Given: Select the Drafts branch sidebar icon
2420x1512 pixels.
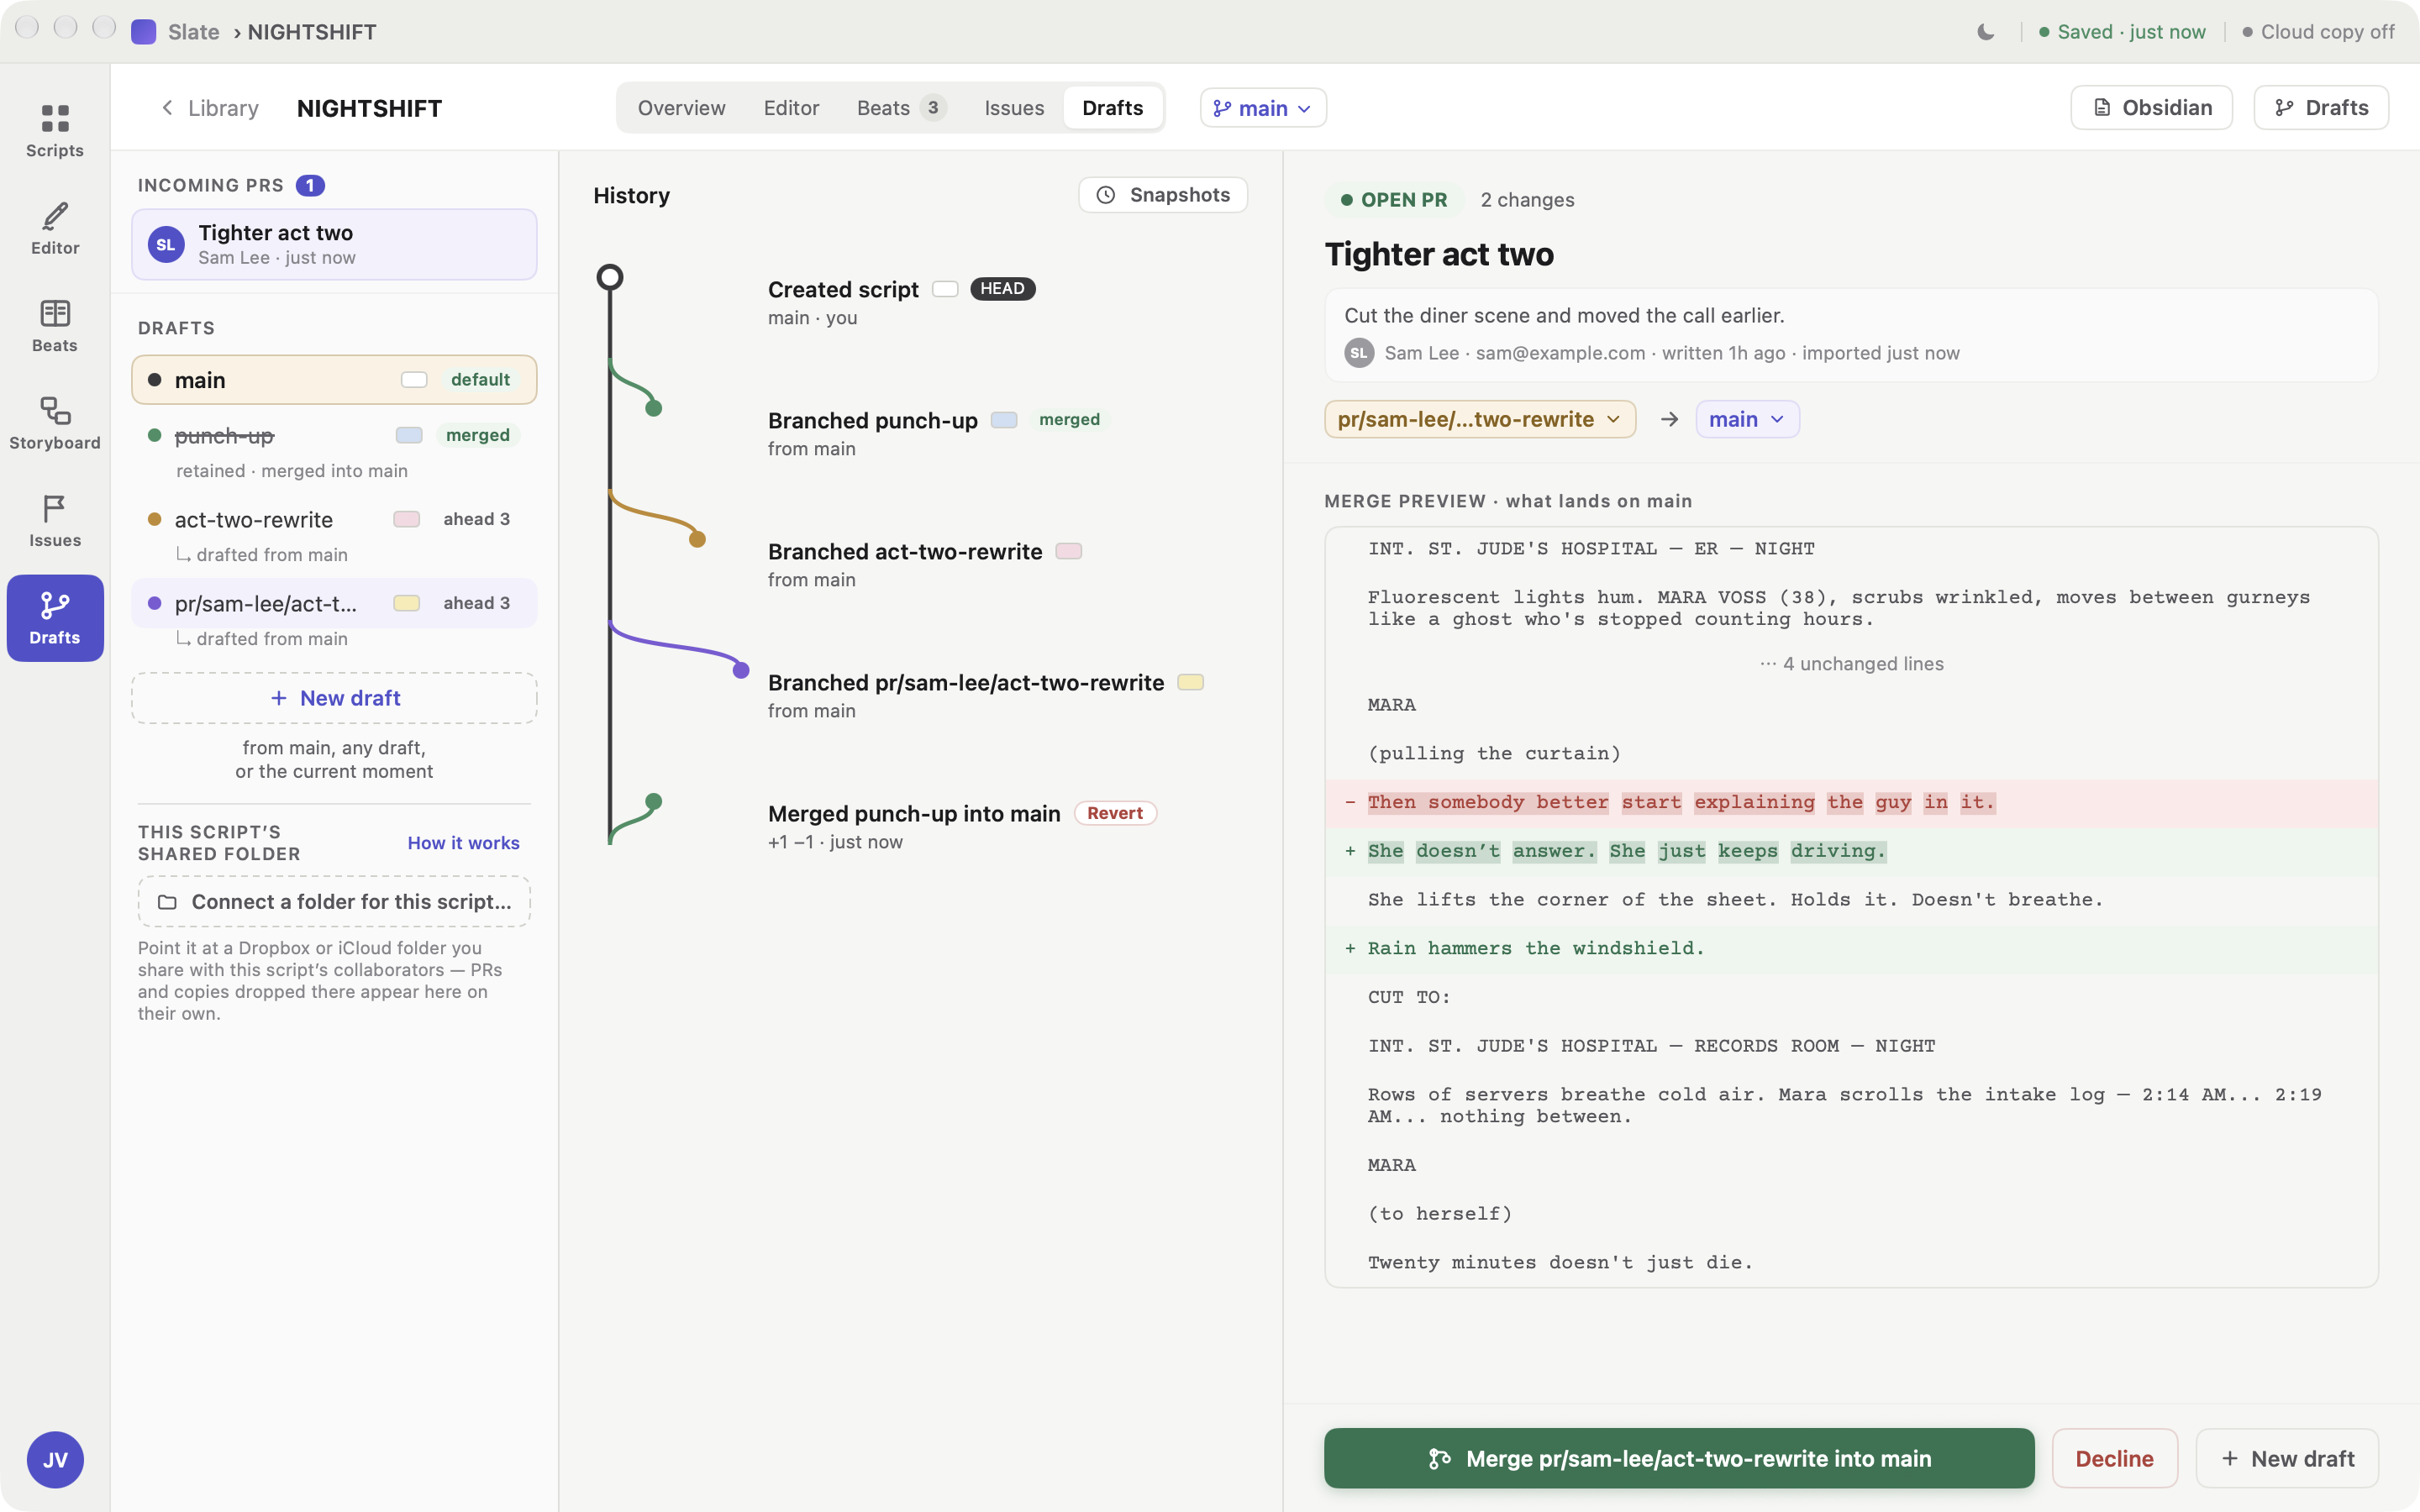Looking at the screenshot, I should click(55, 618).
